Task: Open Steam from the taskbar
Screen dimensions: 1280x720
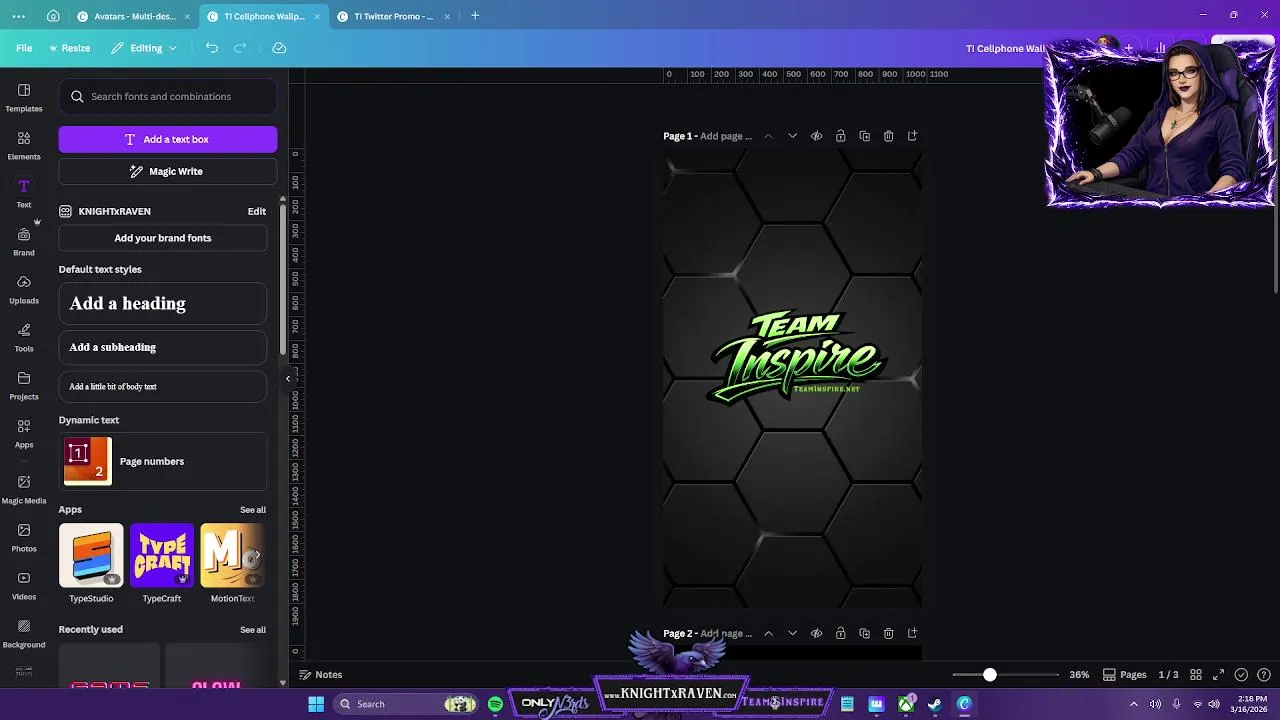Action: pos(934,704)
